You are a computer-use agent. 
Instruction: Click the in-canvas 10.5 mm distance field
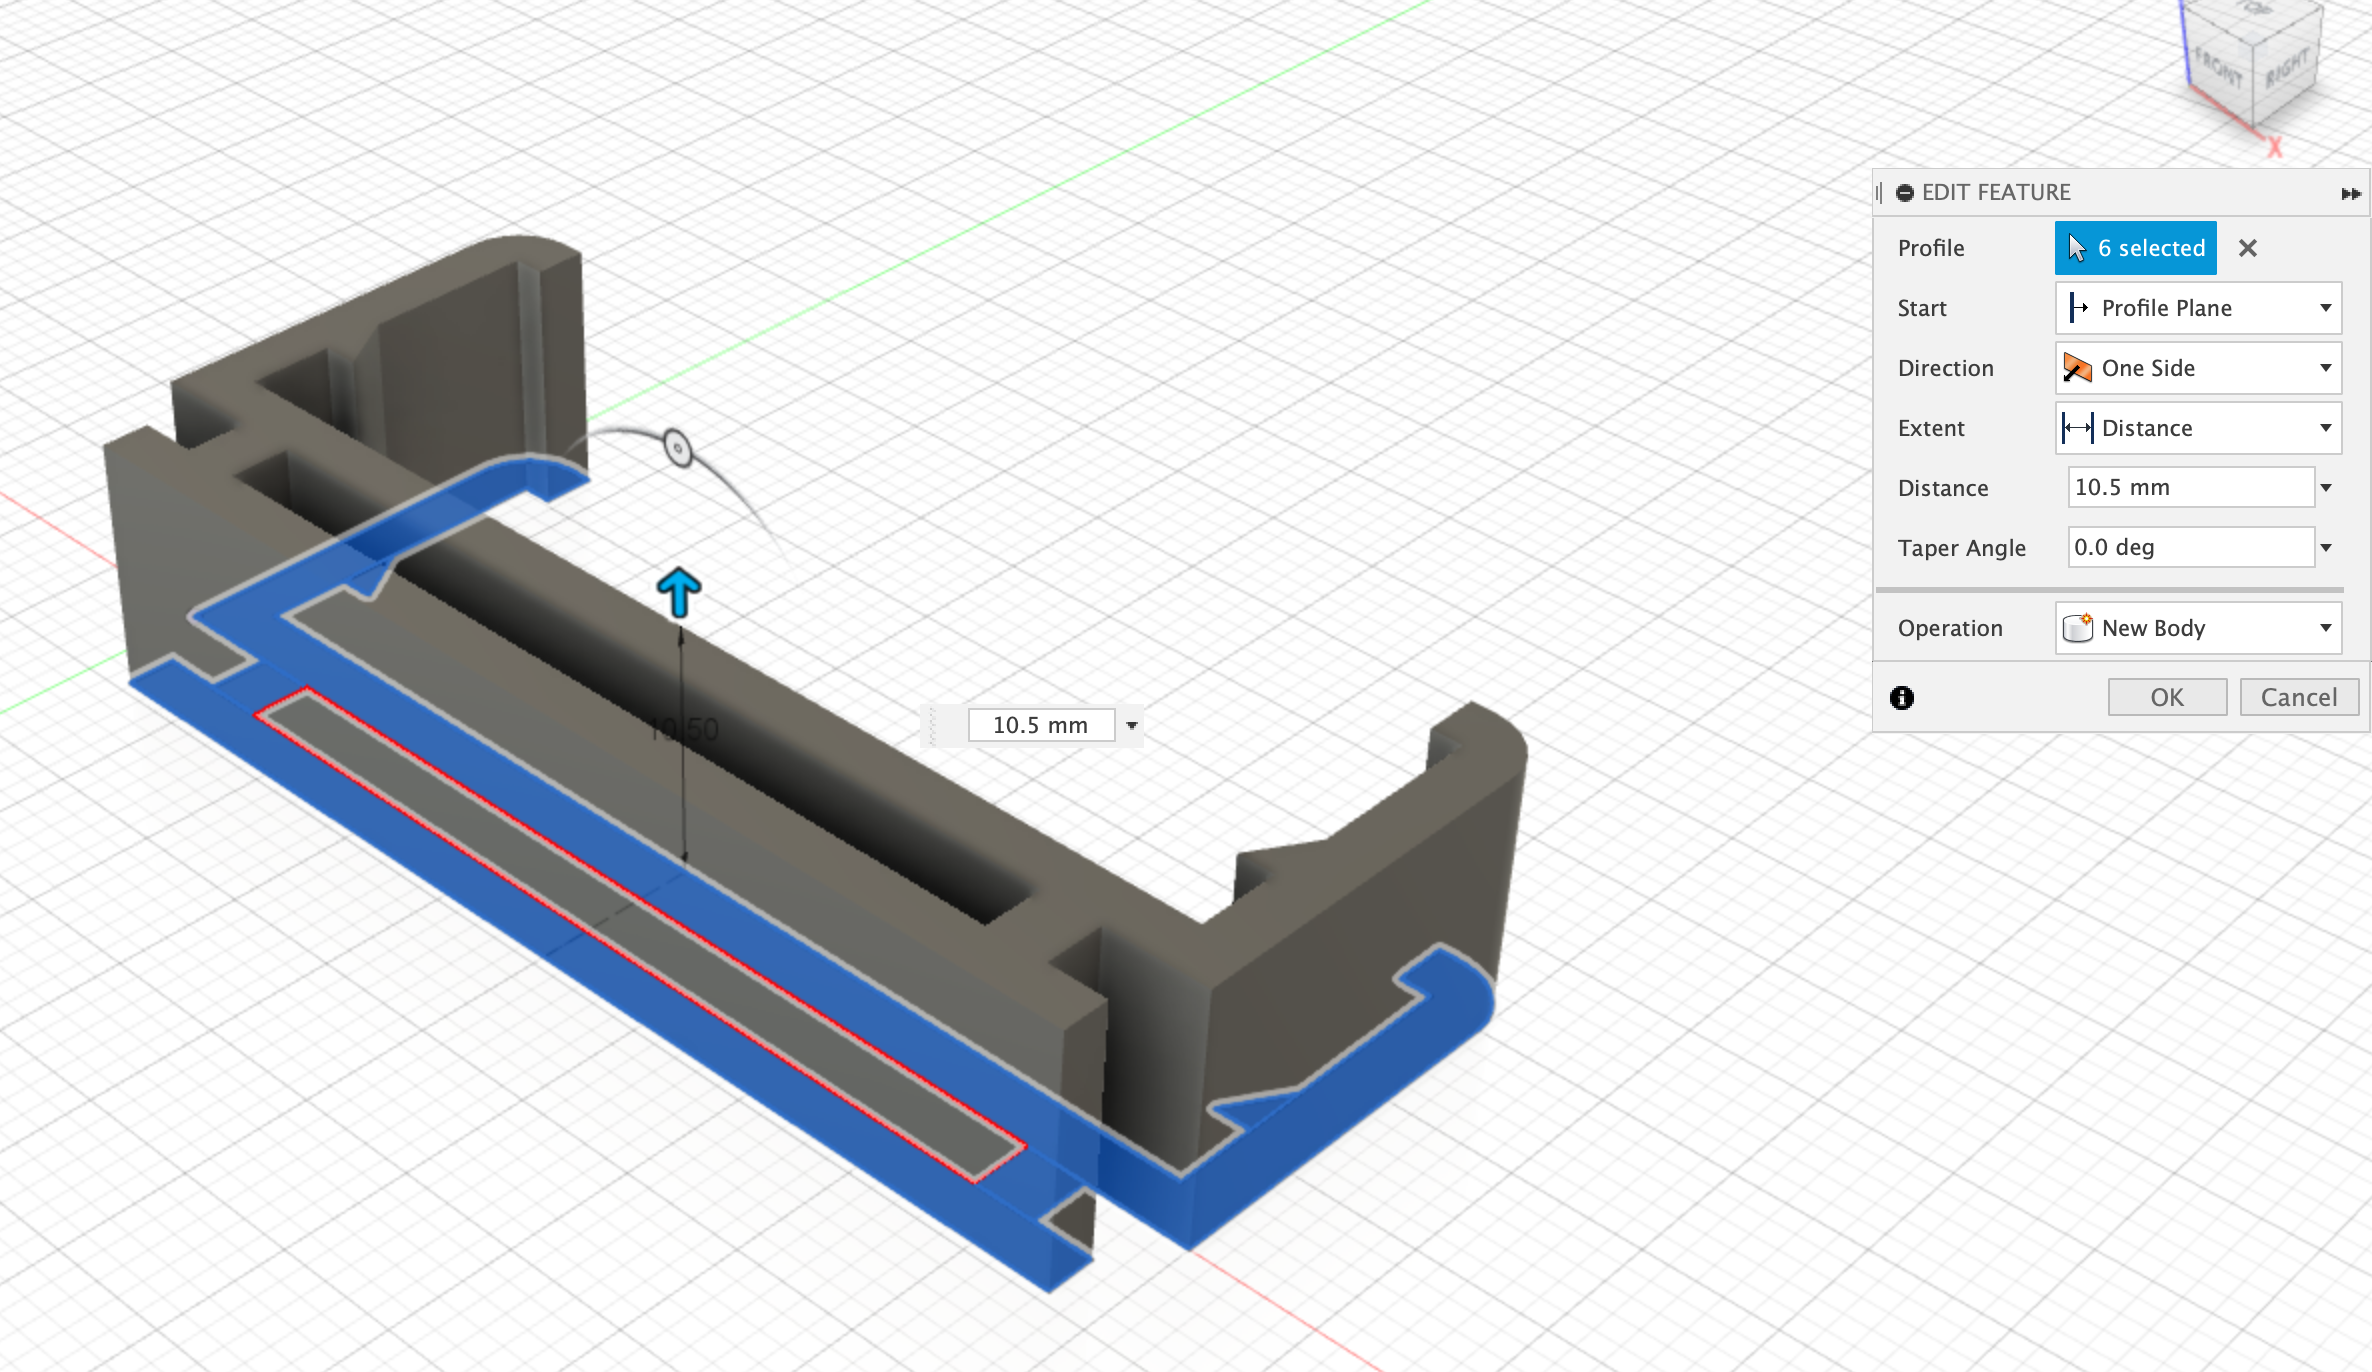[1041, 725]
